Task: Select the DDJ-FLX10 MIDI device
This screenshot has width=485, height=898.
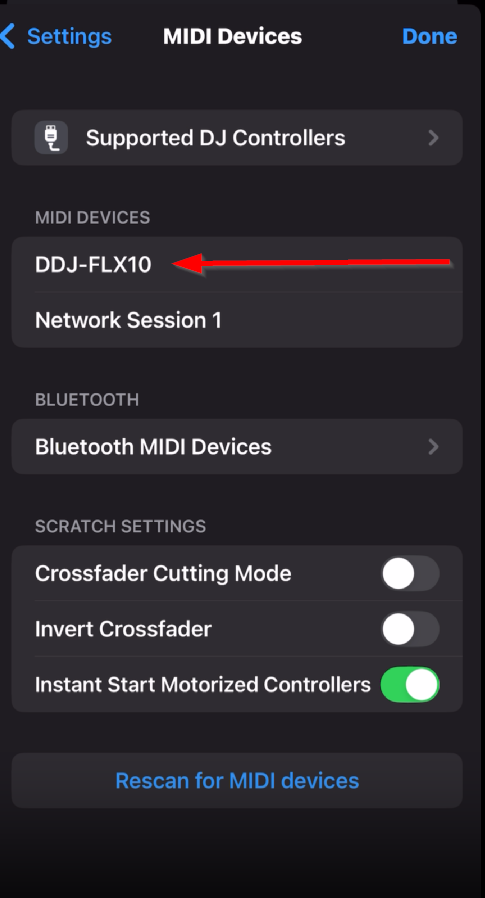Action: pyautogui.click(x=237, y=265)
